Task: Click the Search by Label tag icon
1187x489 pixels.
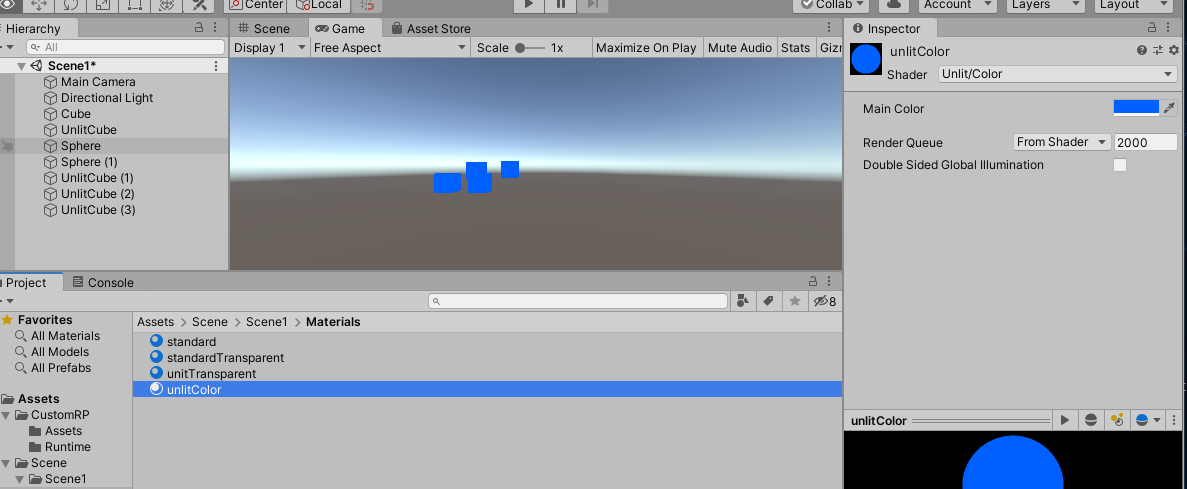Action: [768, 301]
